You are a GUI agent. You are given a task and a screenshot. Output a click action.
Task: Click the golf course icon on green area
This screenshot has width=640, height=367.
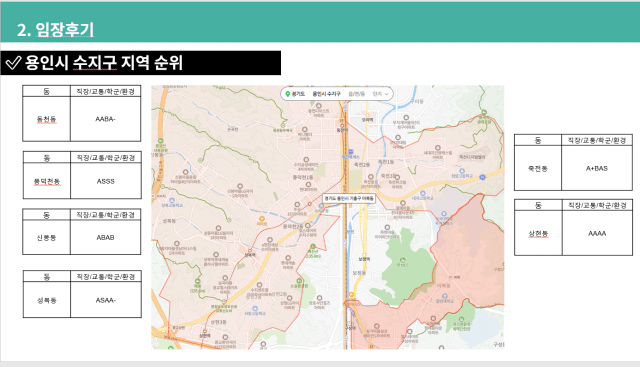(x=402, y=260)
